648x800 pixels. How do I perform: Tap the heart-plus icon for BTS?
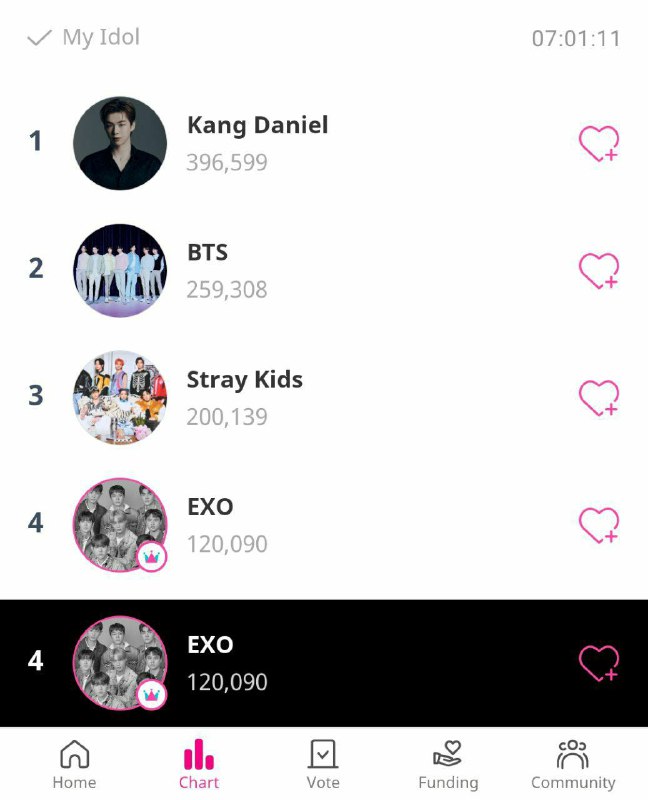(x=599, y=271)
